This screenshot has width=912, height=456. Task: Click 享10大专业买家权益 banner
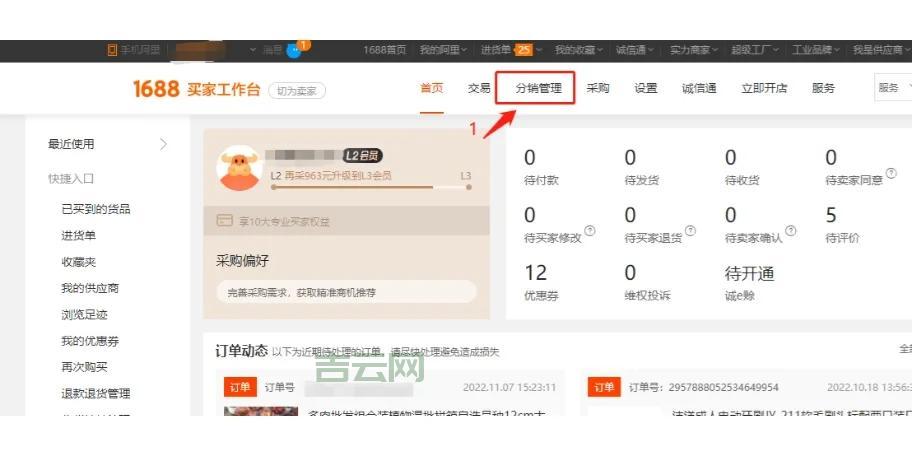click(x=346, y=221)
